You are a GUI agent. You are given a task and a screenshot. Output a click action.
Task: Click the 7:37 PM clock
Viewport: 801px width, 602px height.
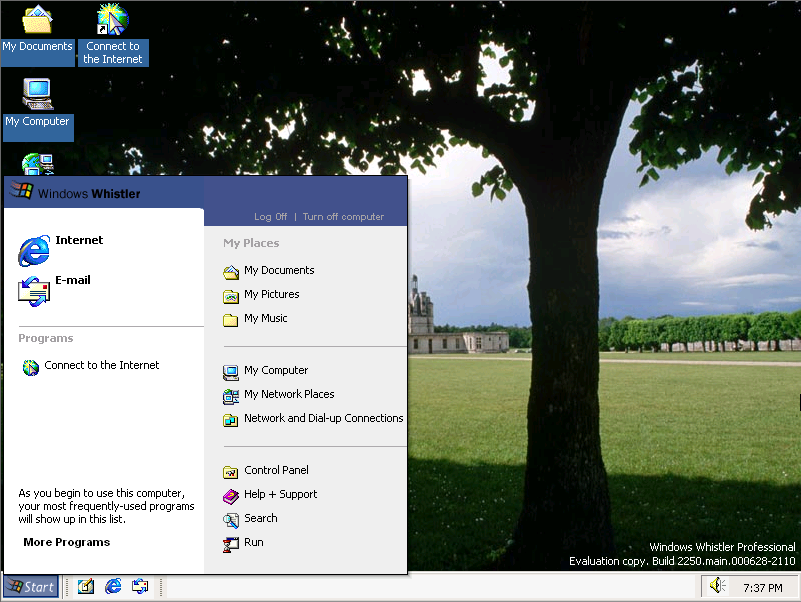pyautogui.click(x=763, y=588)
